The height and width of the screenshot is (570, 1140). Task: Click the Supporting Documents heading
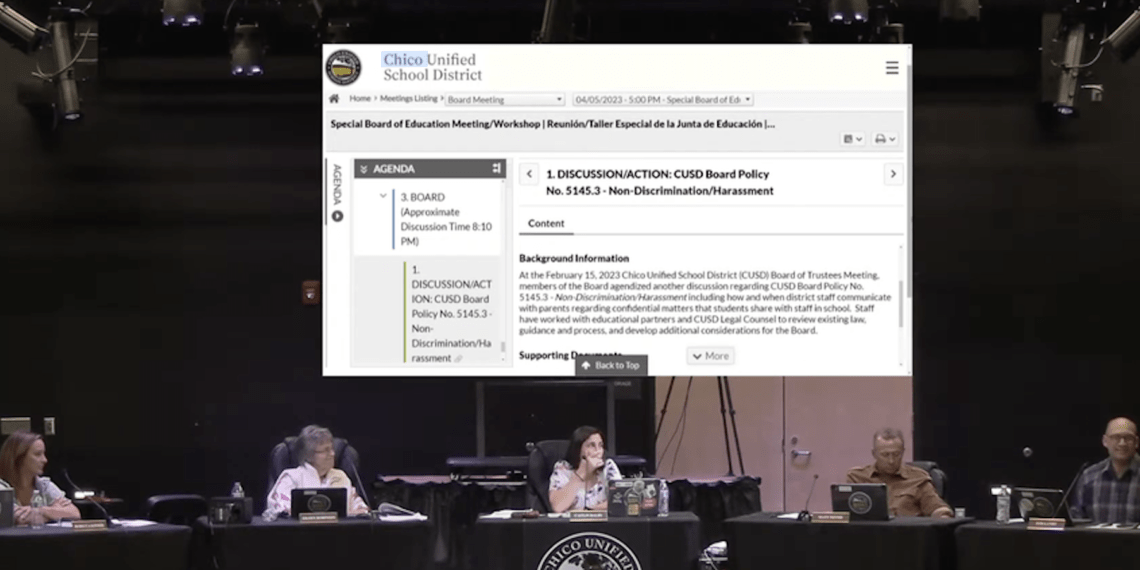[570, 356]
